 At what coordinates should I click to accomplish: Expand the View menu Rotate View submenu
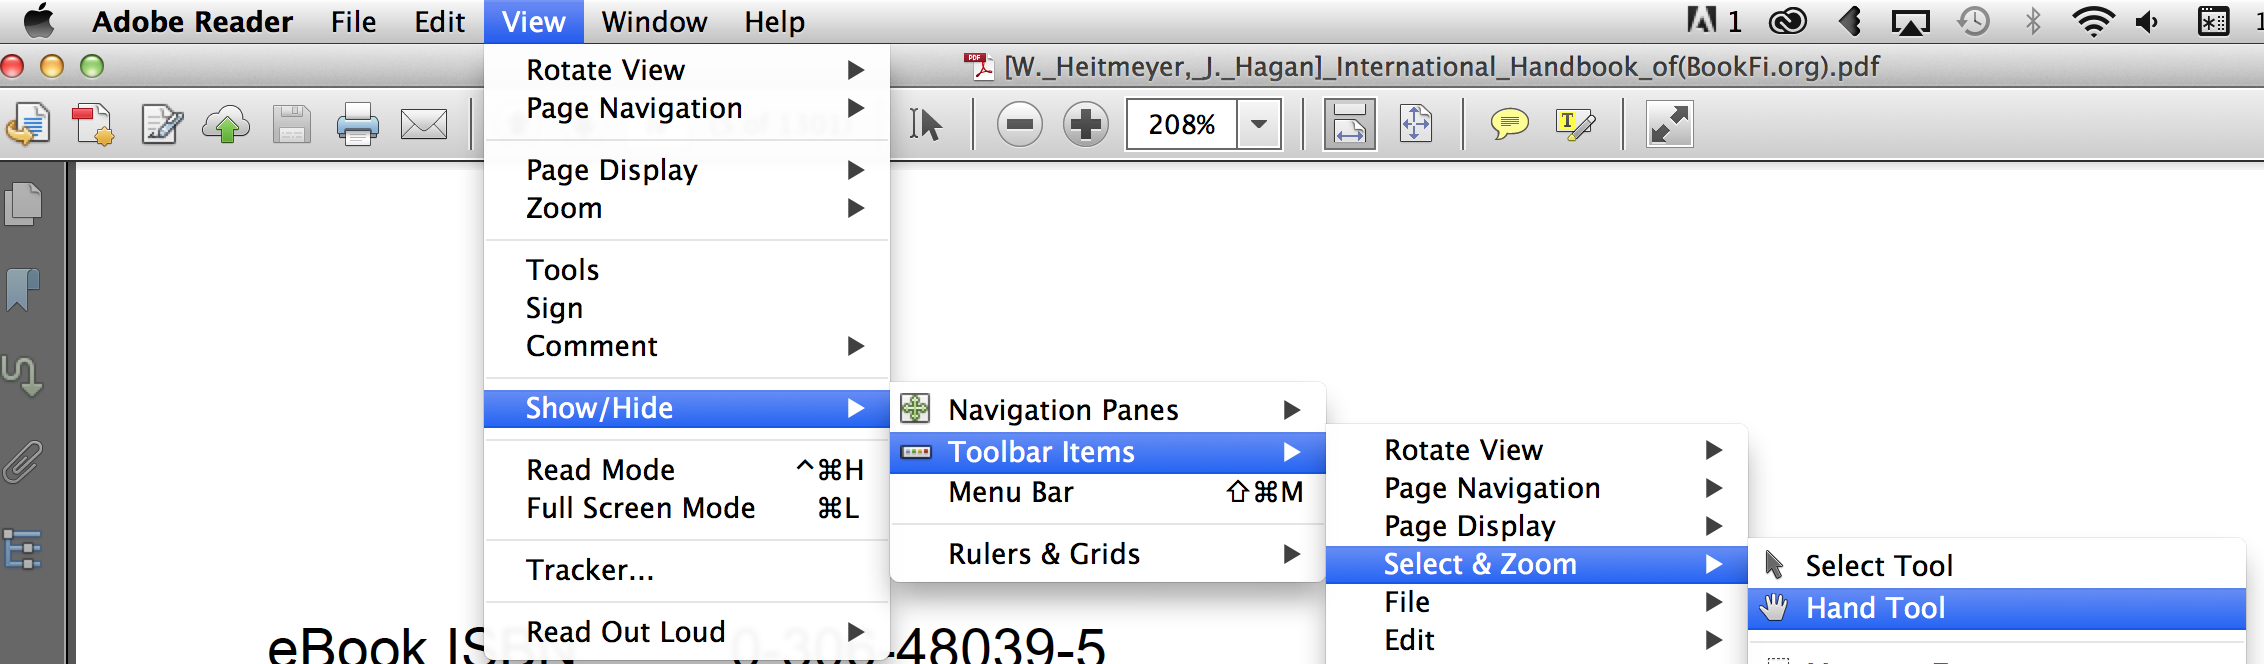pyautogui.click(x=687, y=70)
